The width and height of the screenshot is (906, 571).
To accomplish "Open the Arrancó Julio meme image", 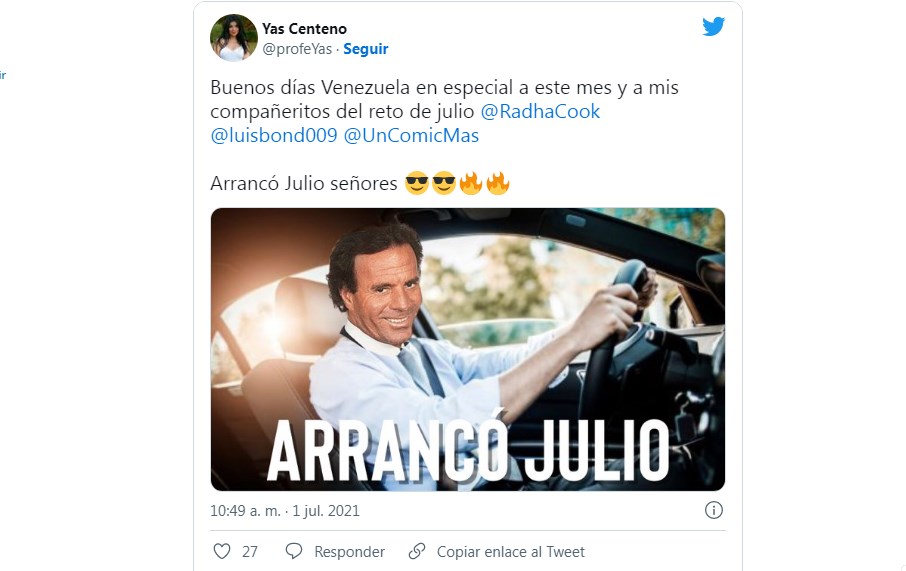I will point(467,349).
